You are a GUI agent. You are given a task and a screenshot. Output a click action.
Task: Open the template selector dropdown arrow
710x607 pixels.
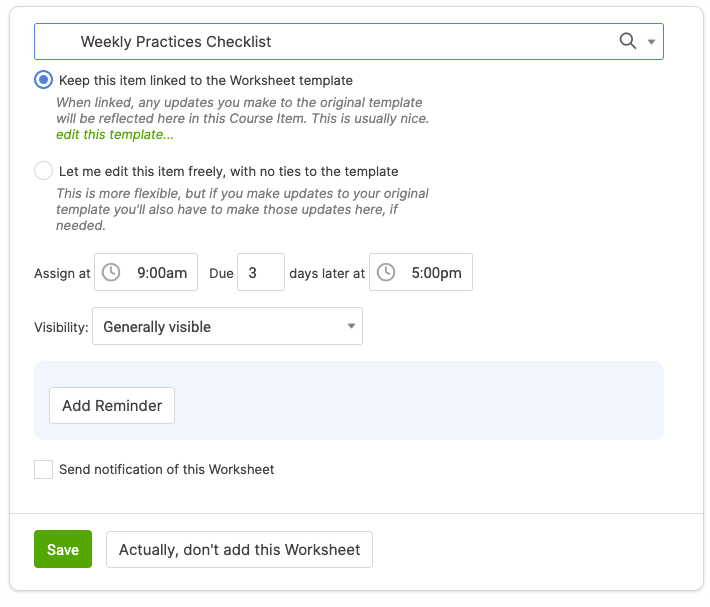click(651, 42)
